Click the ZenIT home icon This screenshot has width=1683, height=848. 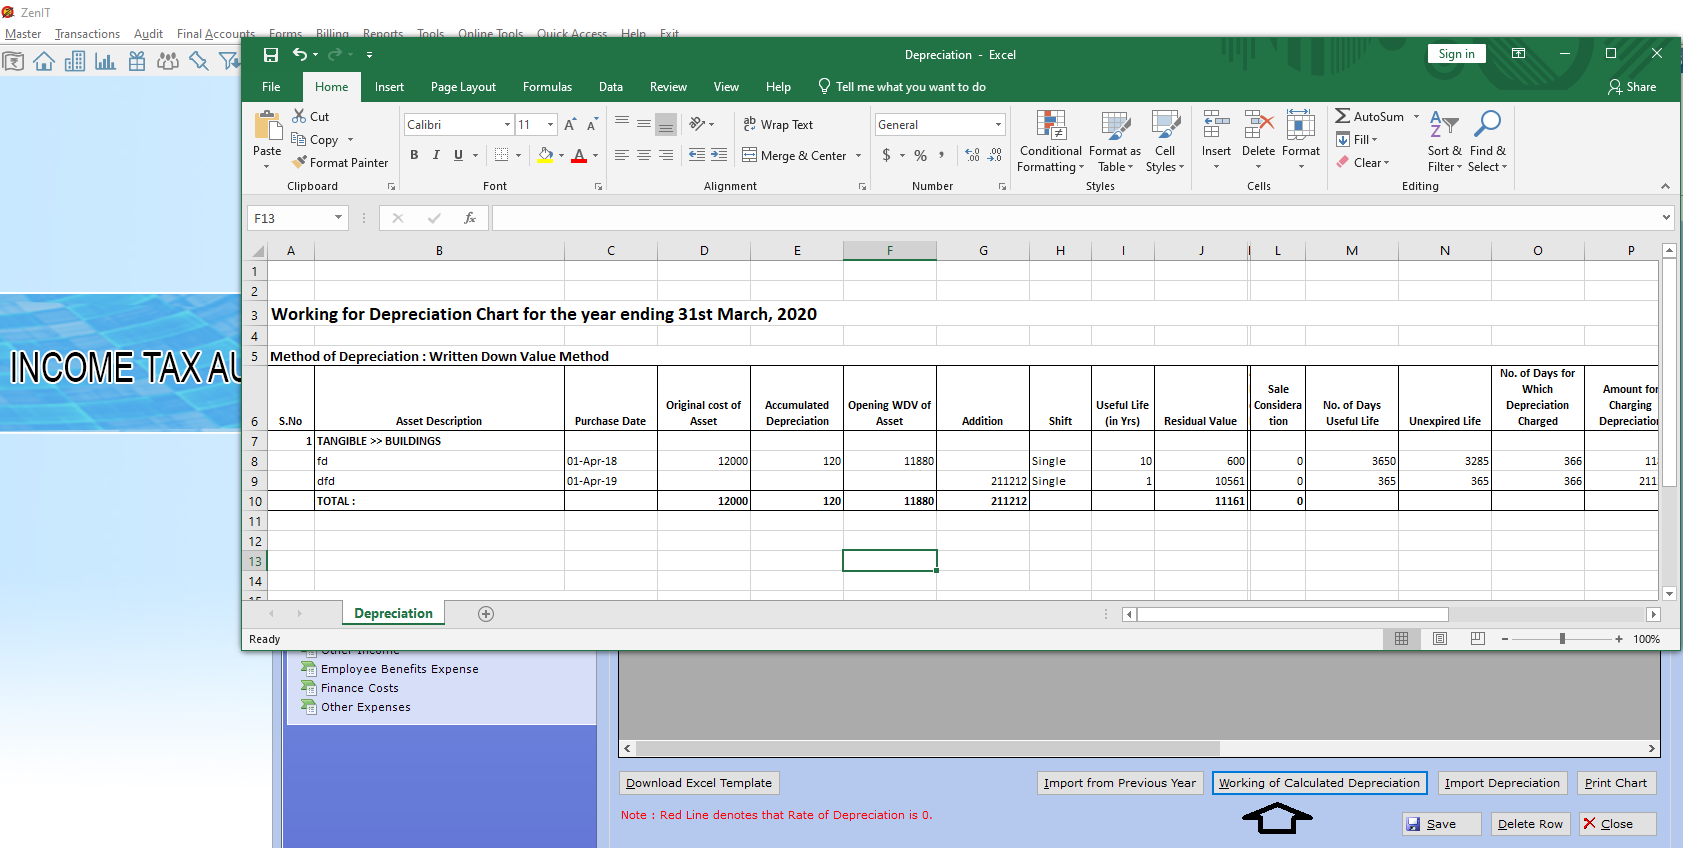click(x=44, y=62)
